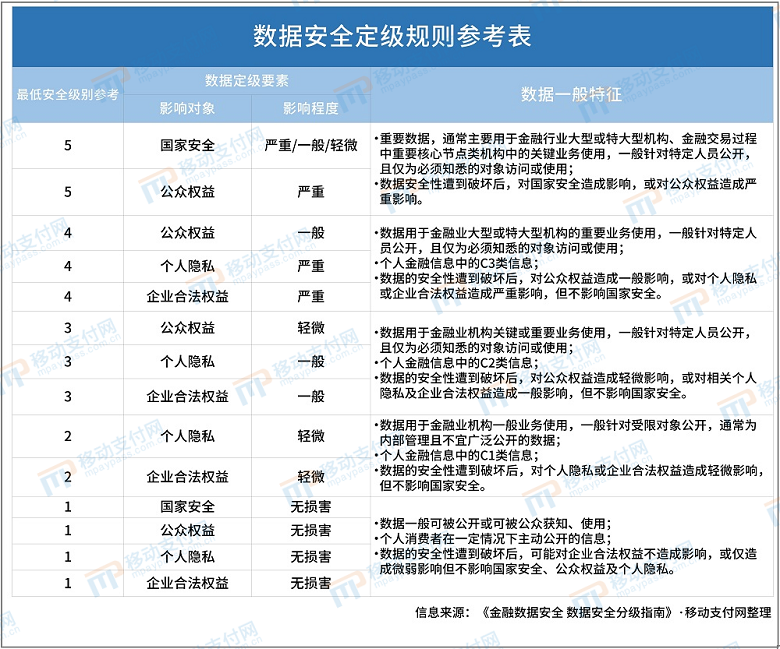The width and height of the screenshot is (780, 649).
Task: Click level 3 in the 企业合法权益 一般 row
Action: click(x=68, y=396)
